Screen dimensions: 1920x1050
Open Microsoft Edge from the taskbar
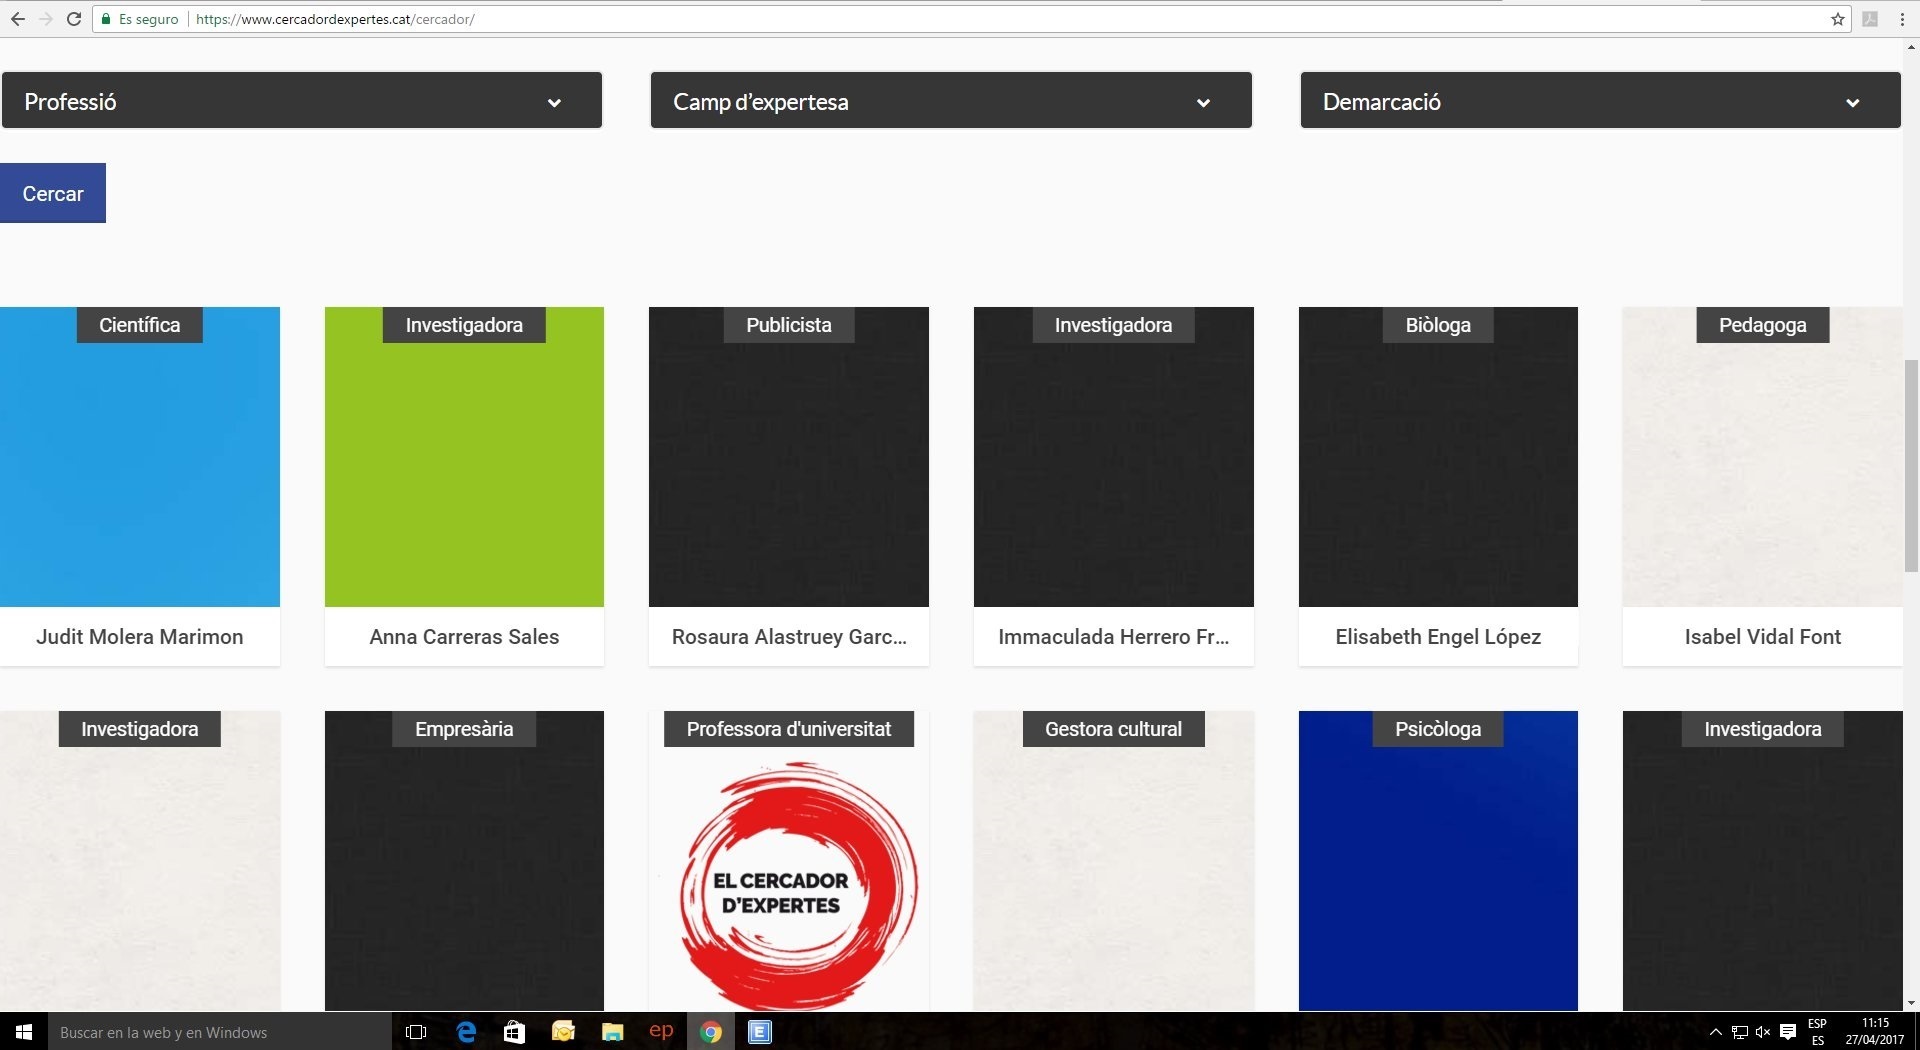tap(466, 1032)
